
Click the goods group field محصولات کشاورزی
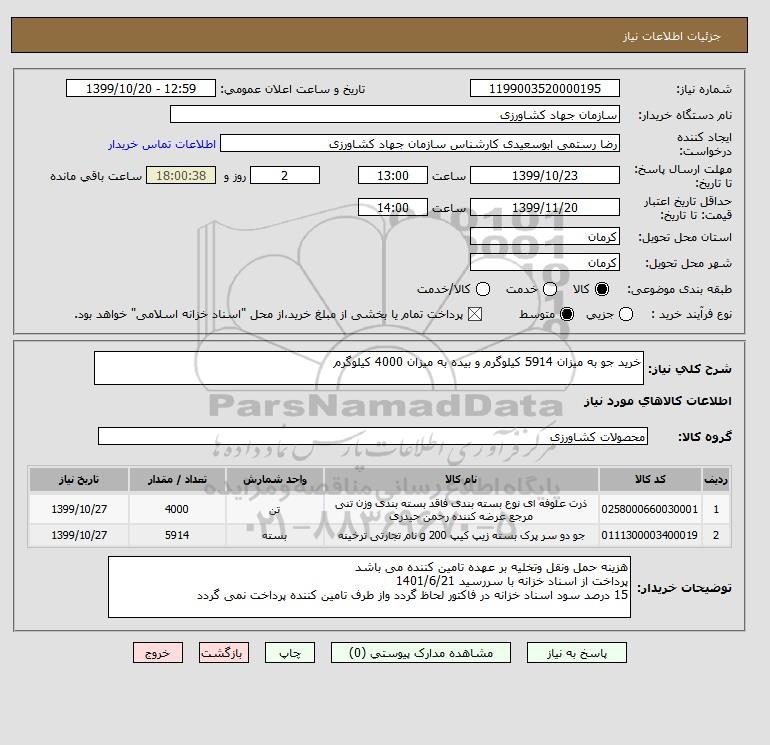(373, 436)
